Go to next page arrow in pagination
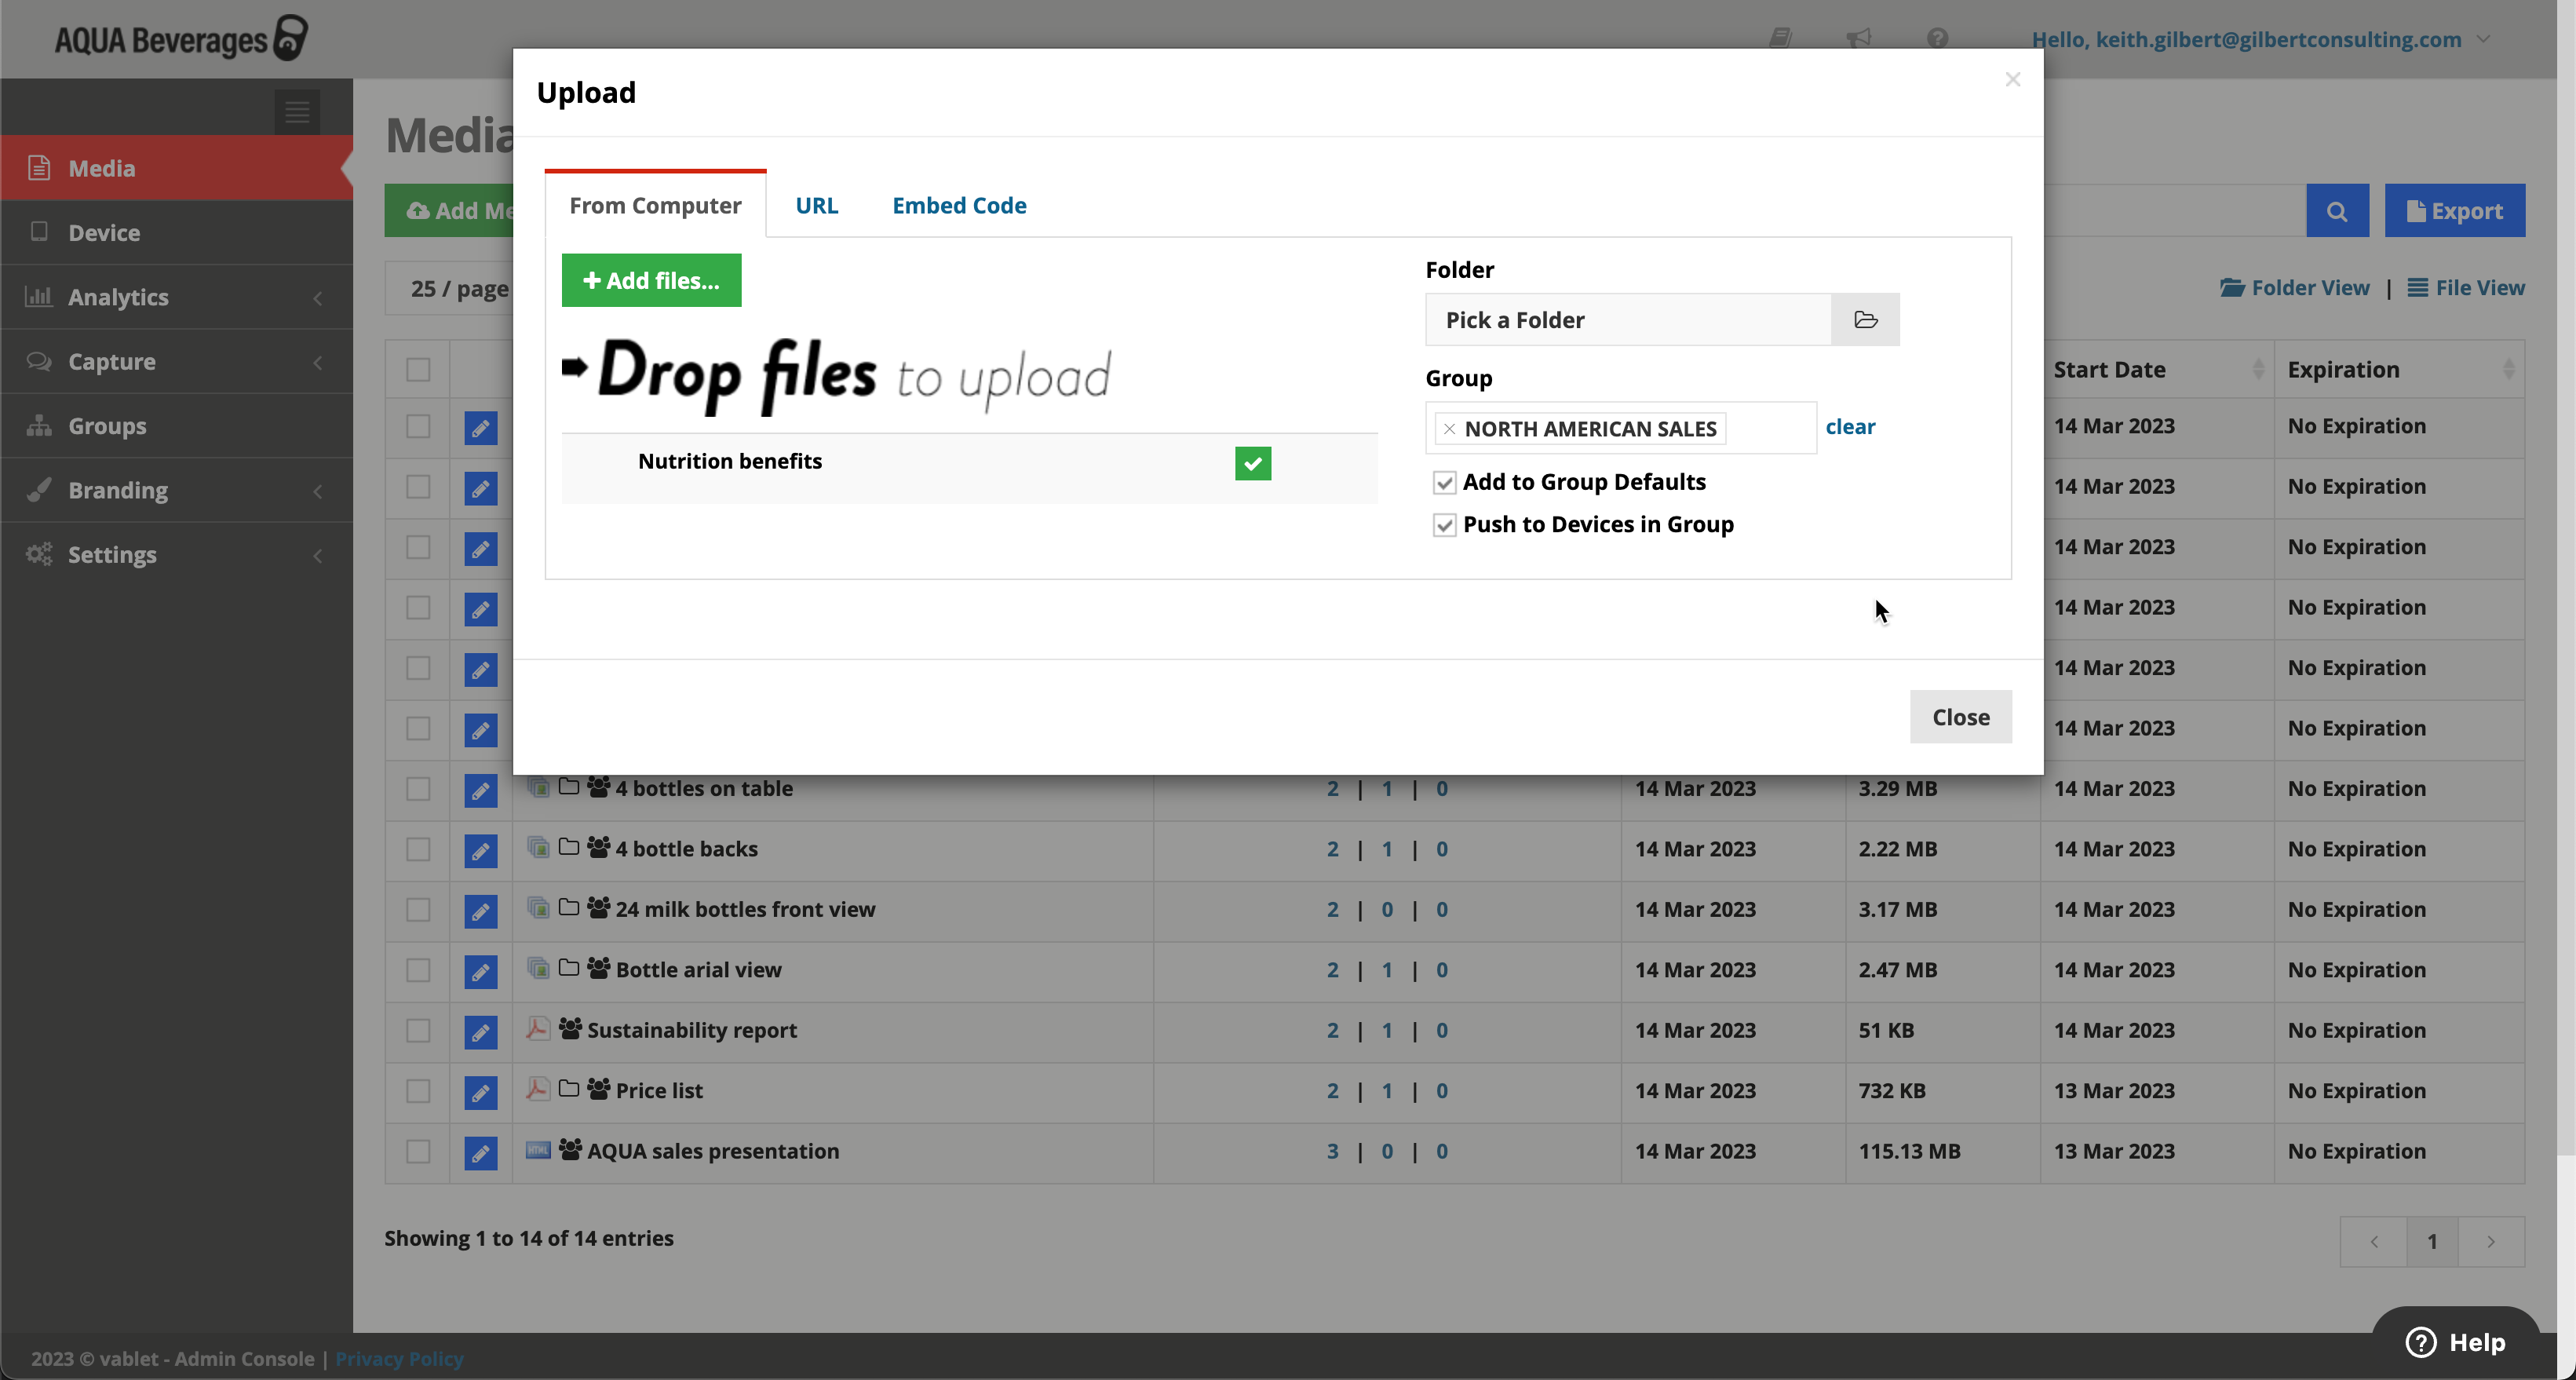The image size is (2576, 1380). 2491,1242
